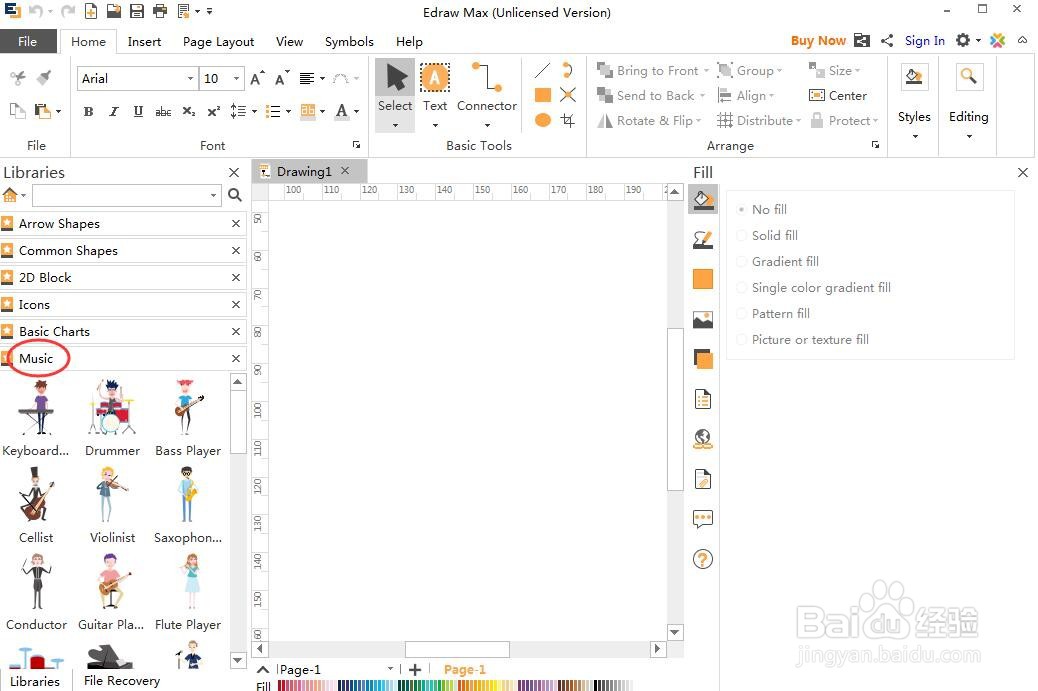Screen dimensions: 1038x691
Task: Select the Pattern fill option
Action: (773, 313)
